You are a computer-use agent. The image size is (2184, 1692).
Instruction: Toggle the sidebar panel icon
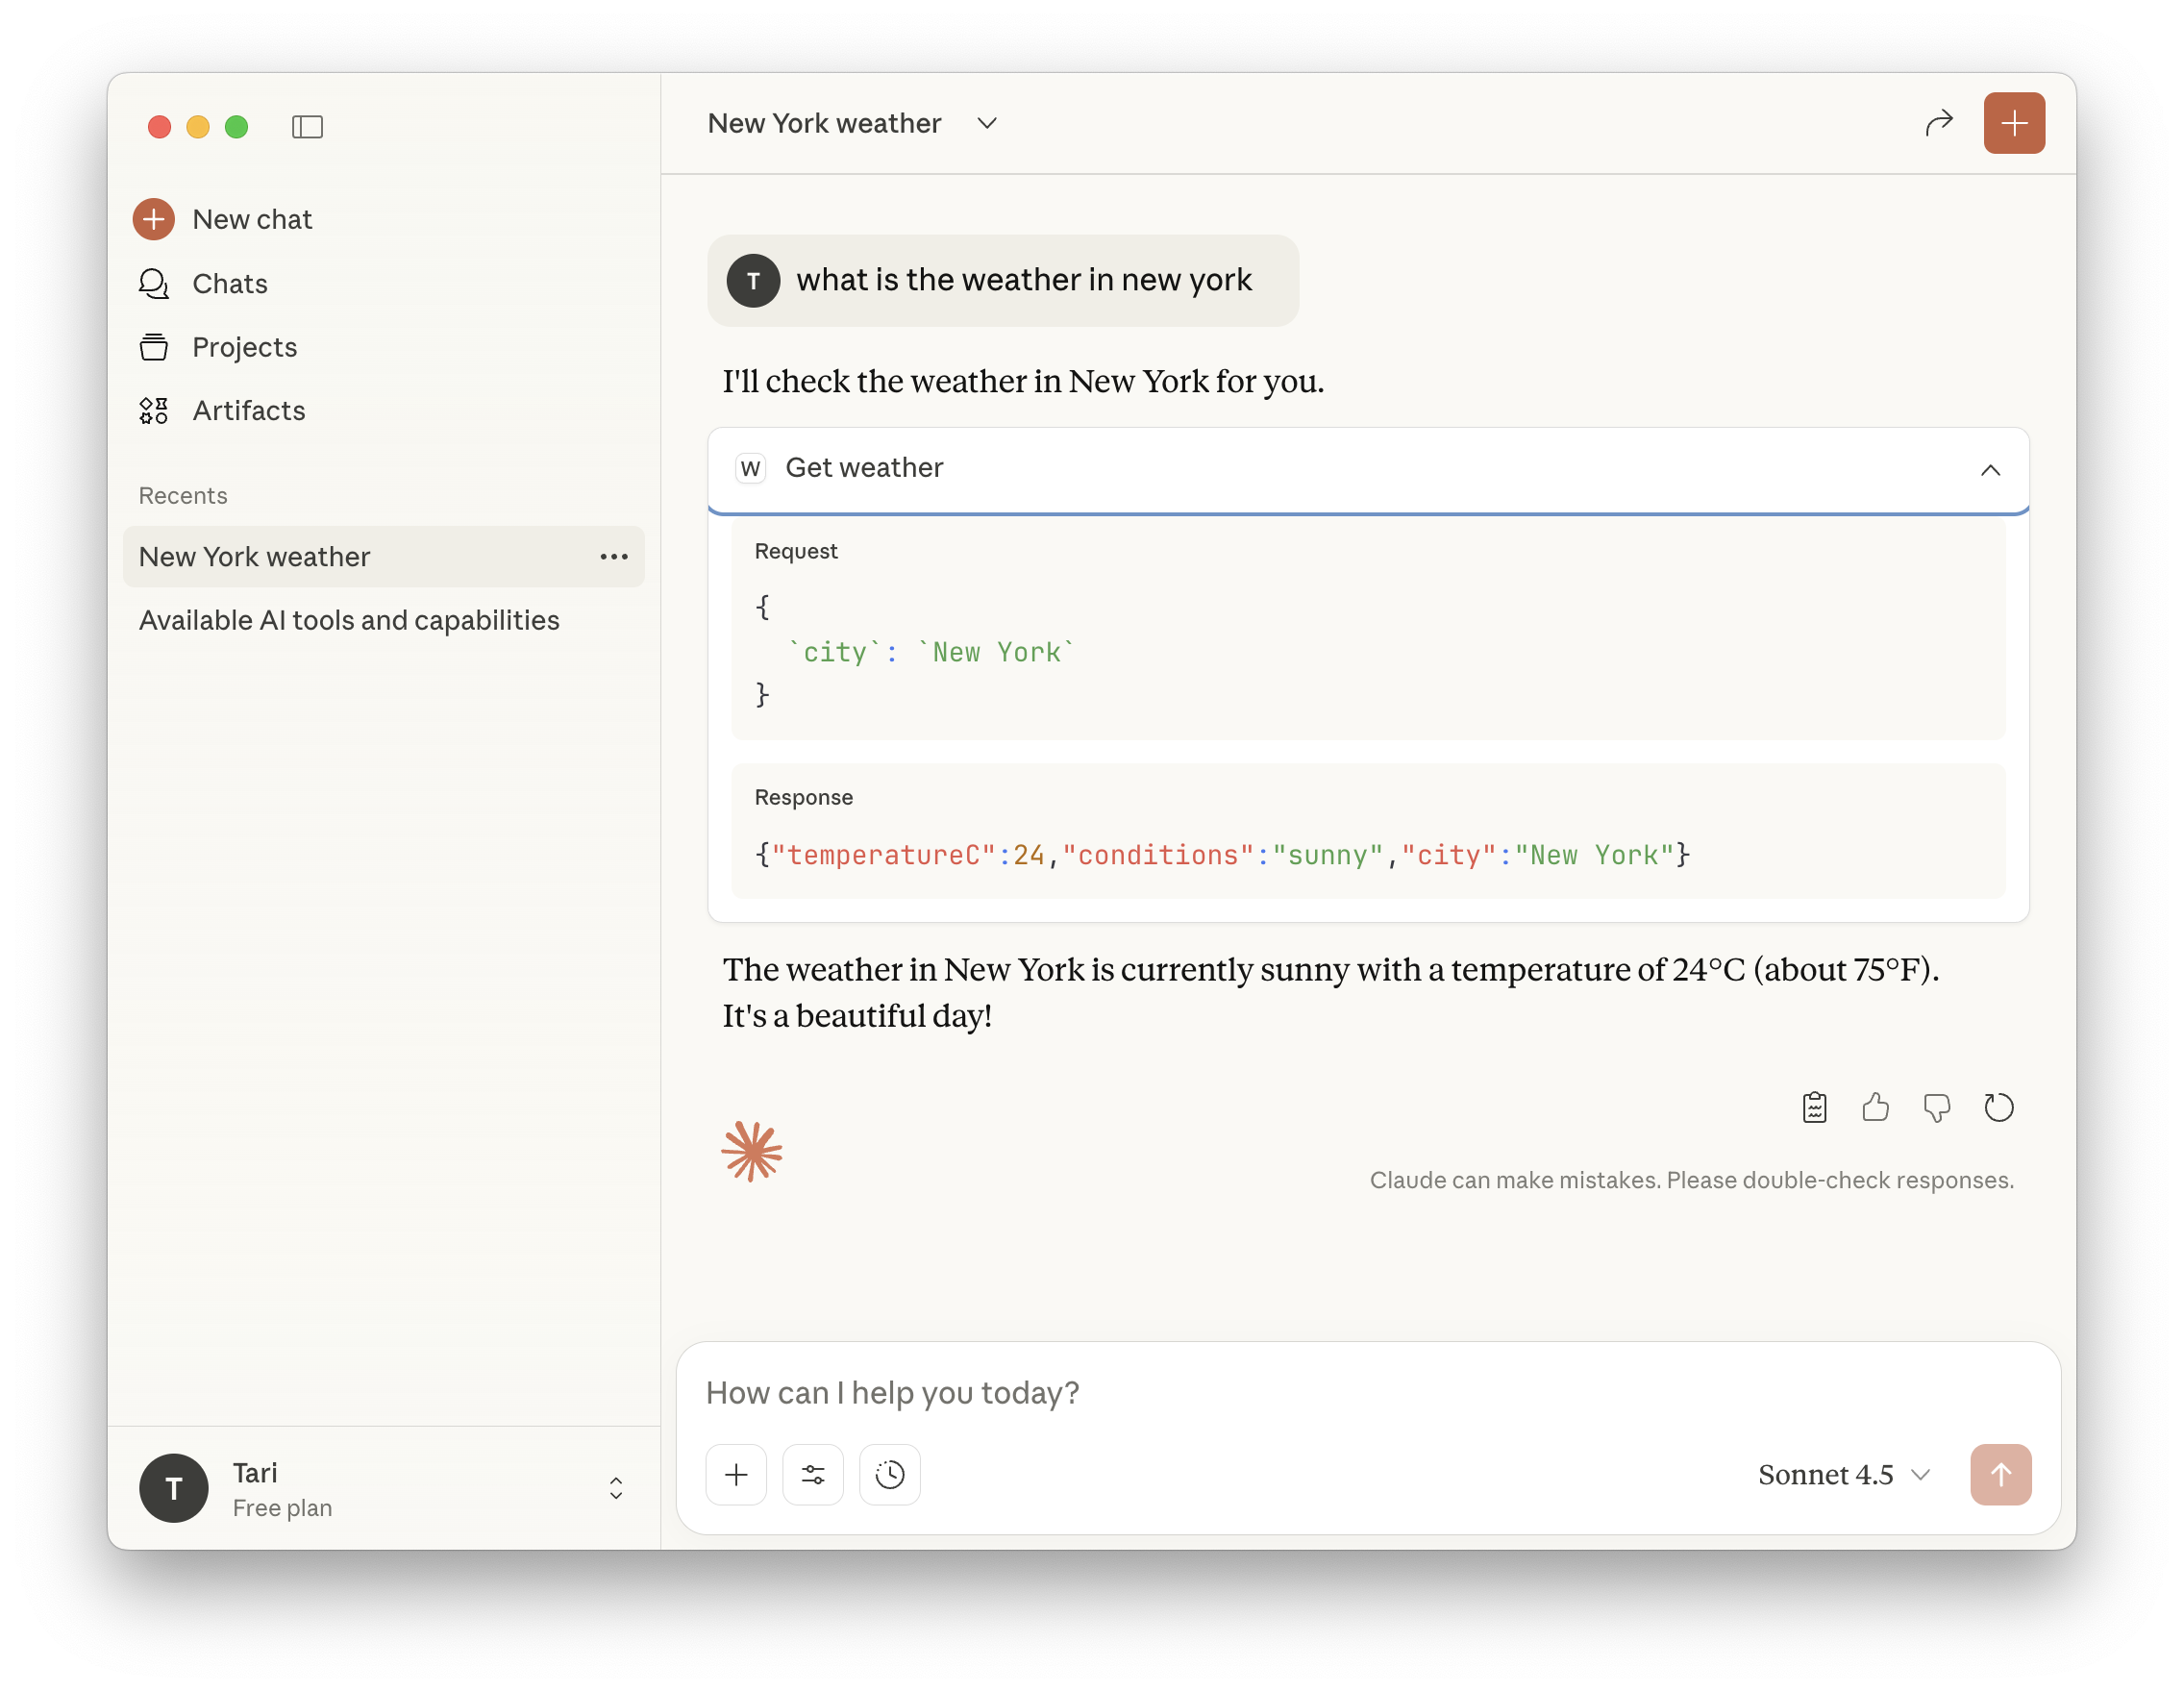[x=307, y=127]
